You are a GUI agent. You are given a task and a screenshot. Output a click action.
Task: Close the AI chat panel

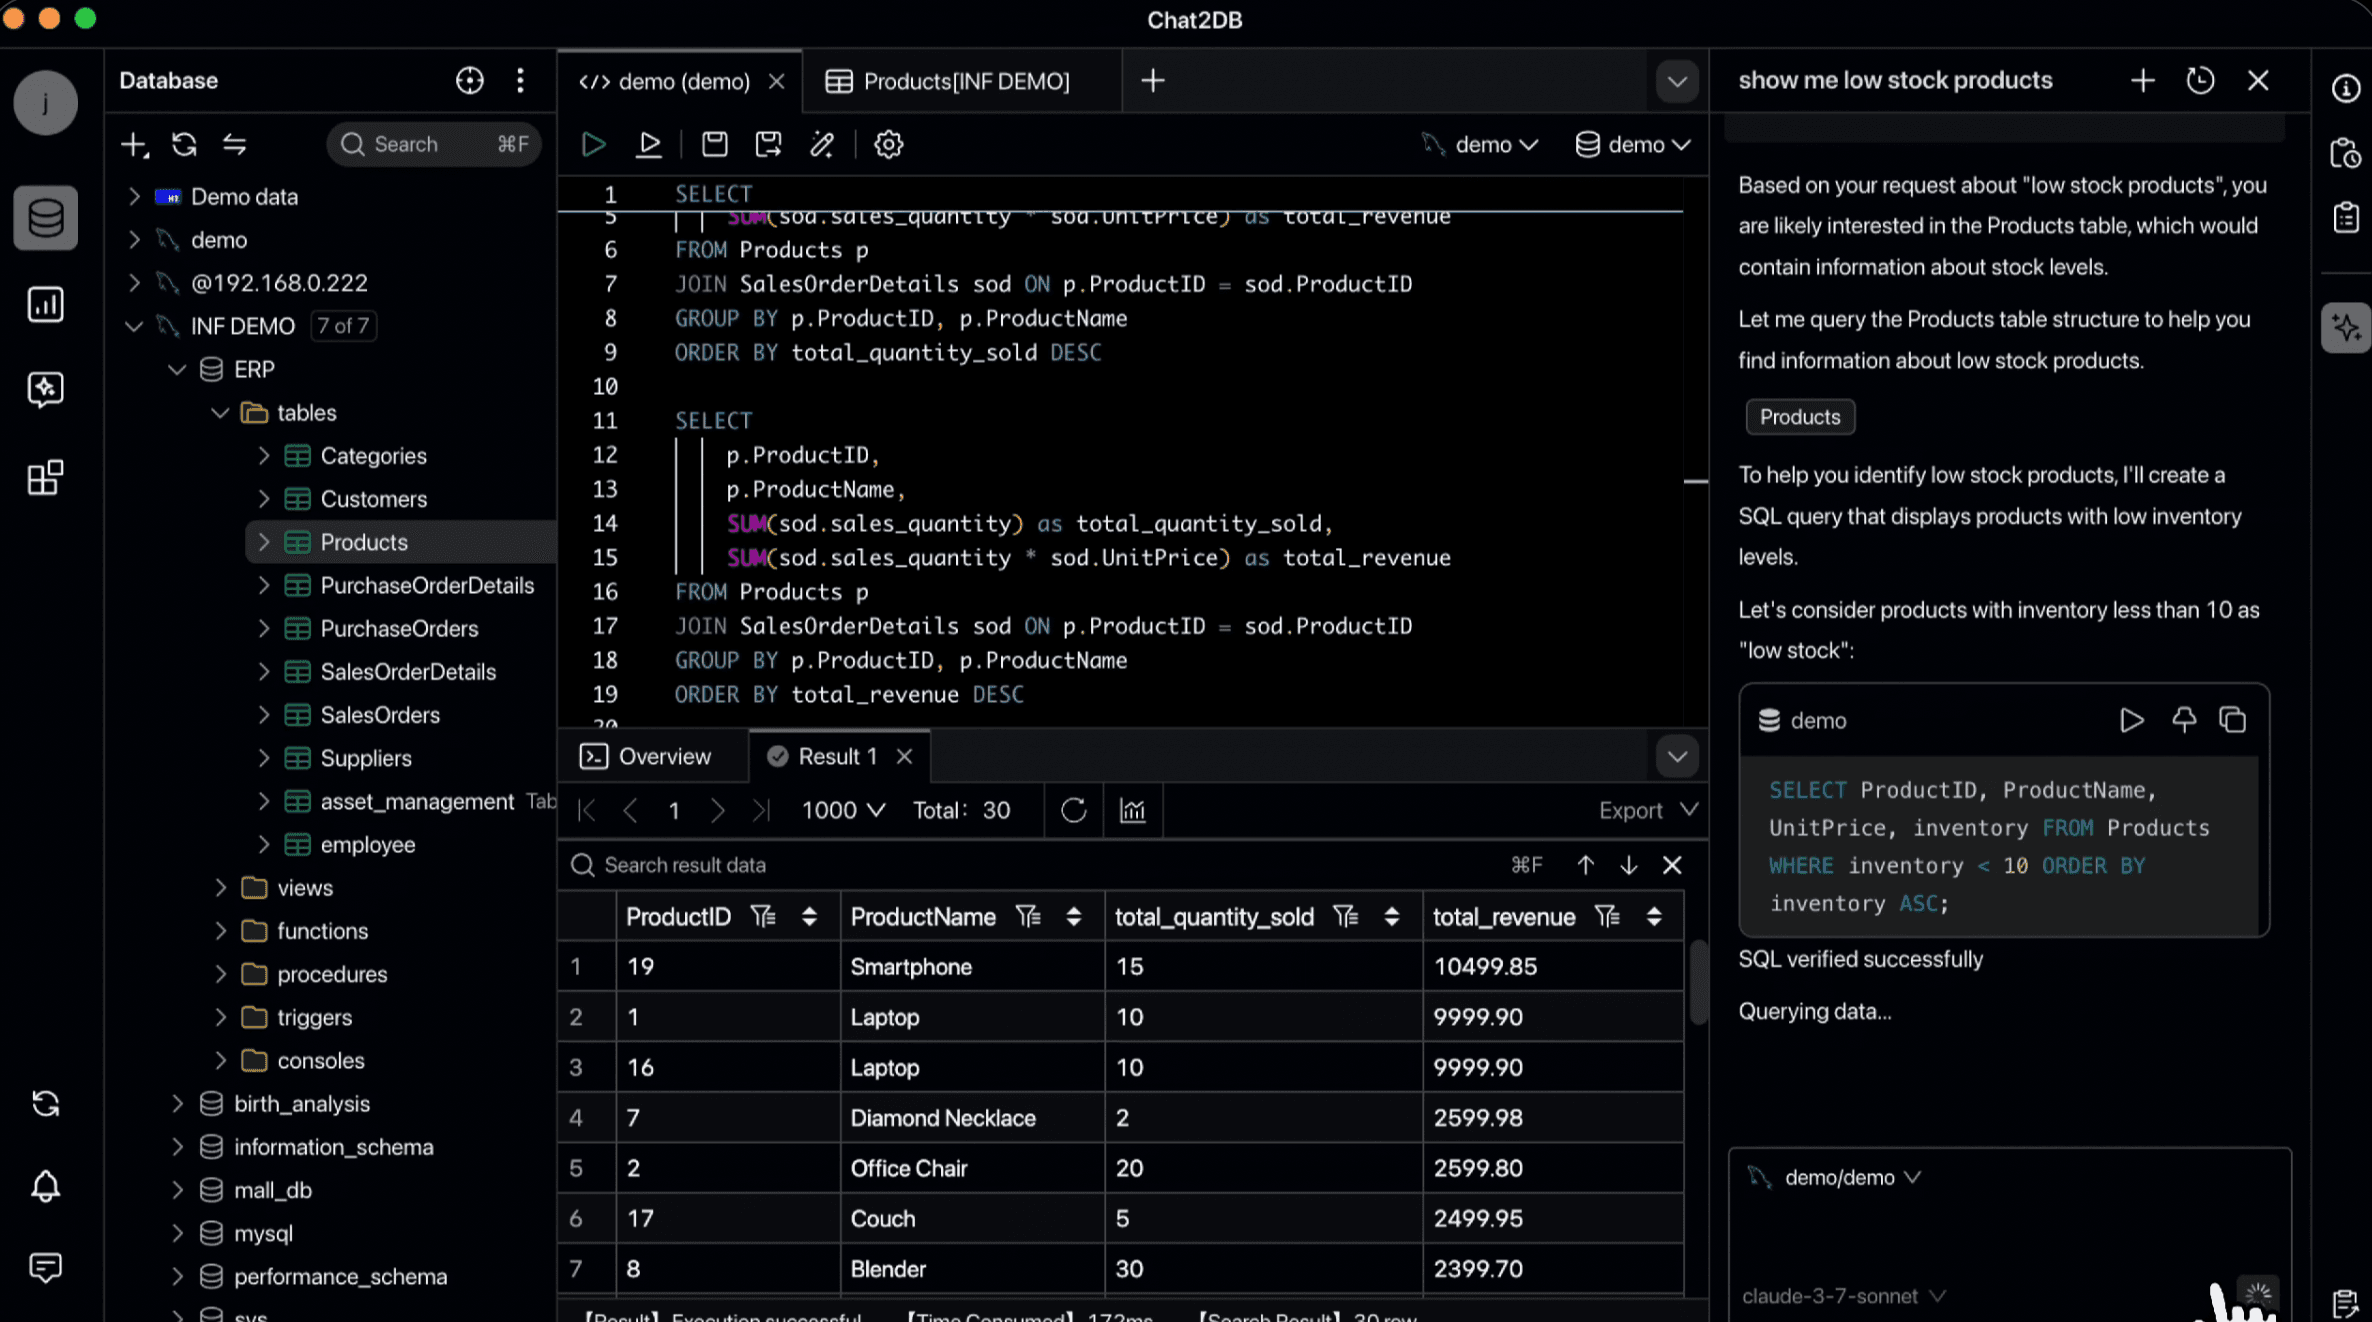[2258, 80]
